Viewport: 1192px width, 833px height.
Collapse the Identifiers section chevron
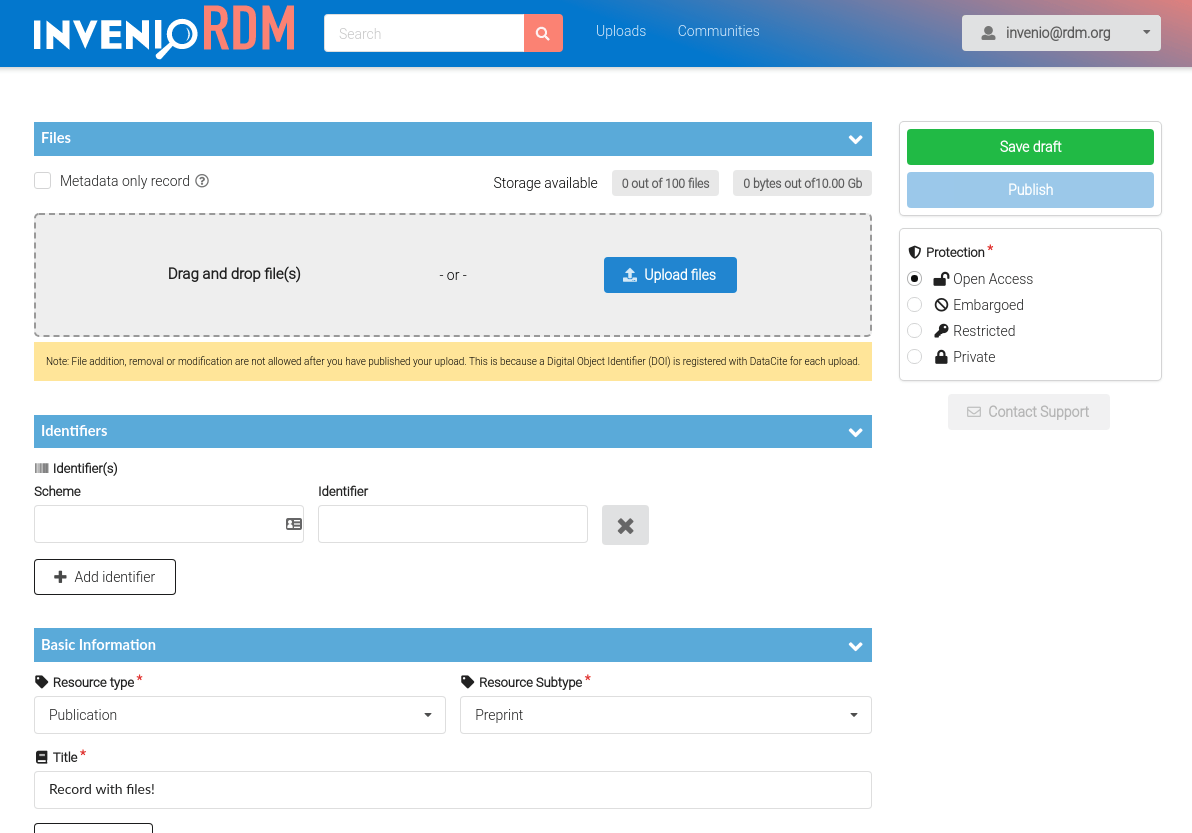pos(855,432)
